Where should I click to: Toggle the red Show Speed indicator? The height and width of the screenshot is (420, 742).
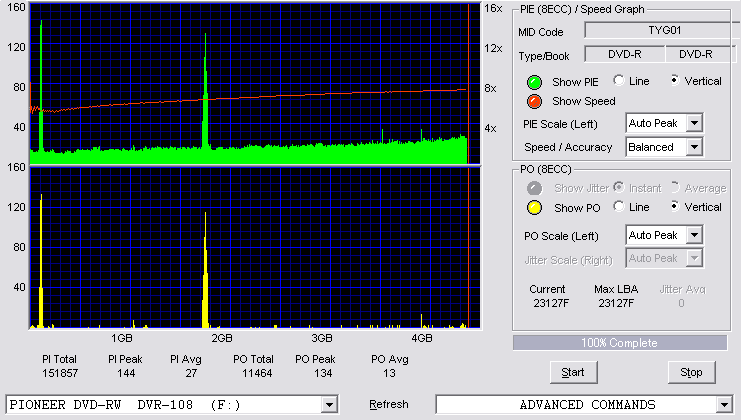point(534,101)
